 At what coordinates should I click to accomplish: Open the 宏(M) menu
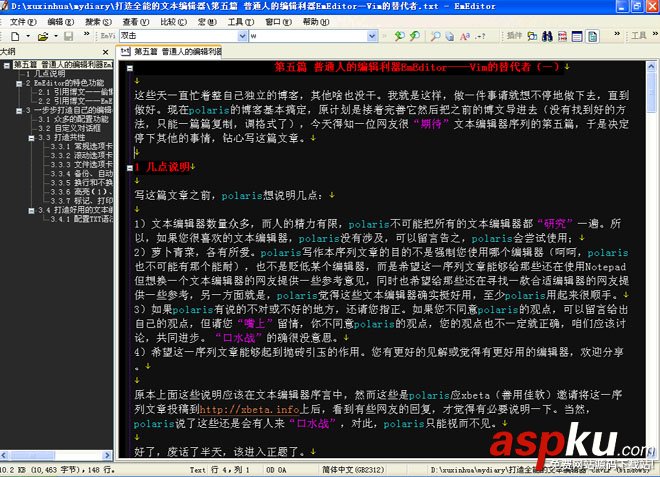pos(207,22)
